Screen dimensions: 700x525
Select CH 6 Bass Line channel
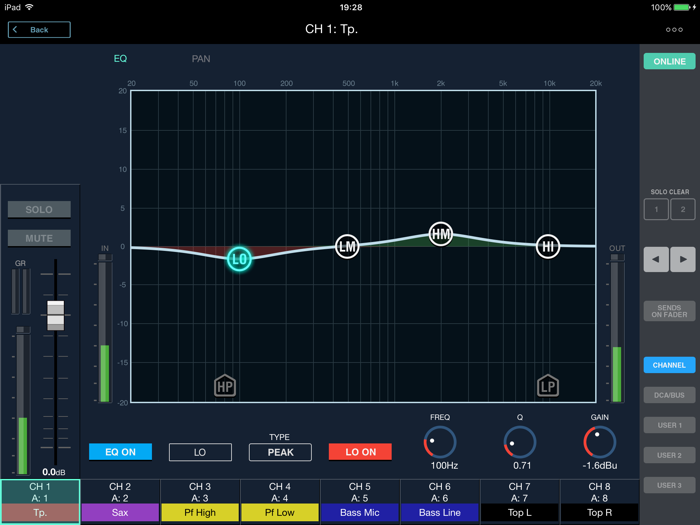[440, 500]
